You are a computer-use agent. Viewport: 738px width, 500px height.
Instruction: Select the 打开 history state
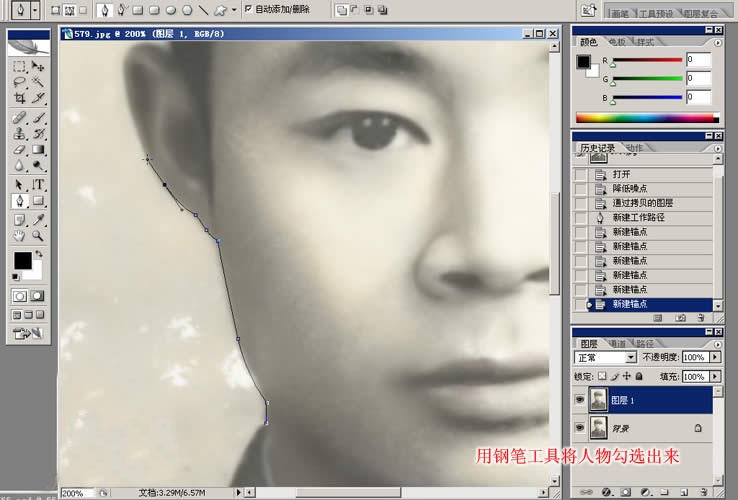[x=621, y=174]
